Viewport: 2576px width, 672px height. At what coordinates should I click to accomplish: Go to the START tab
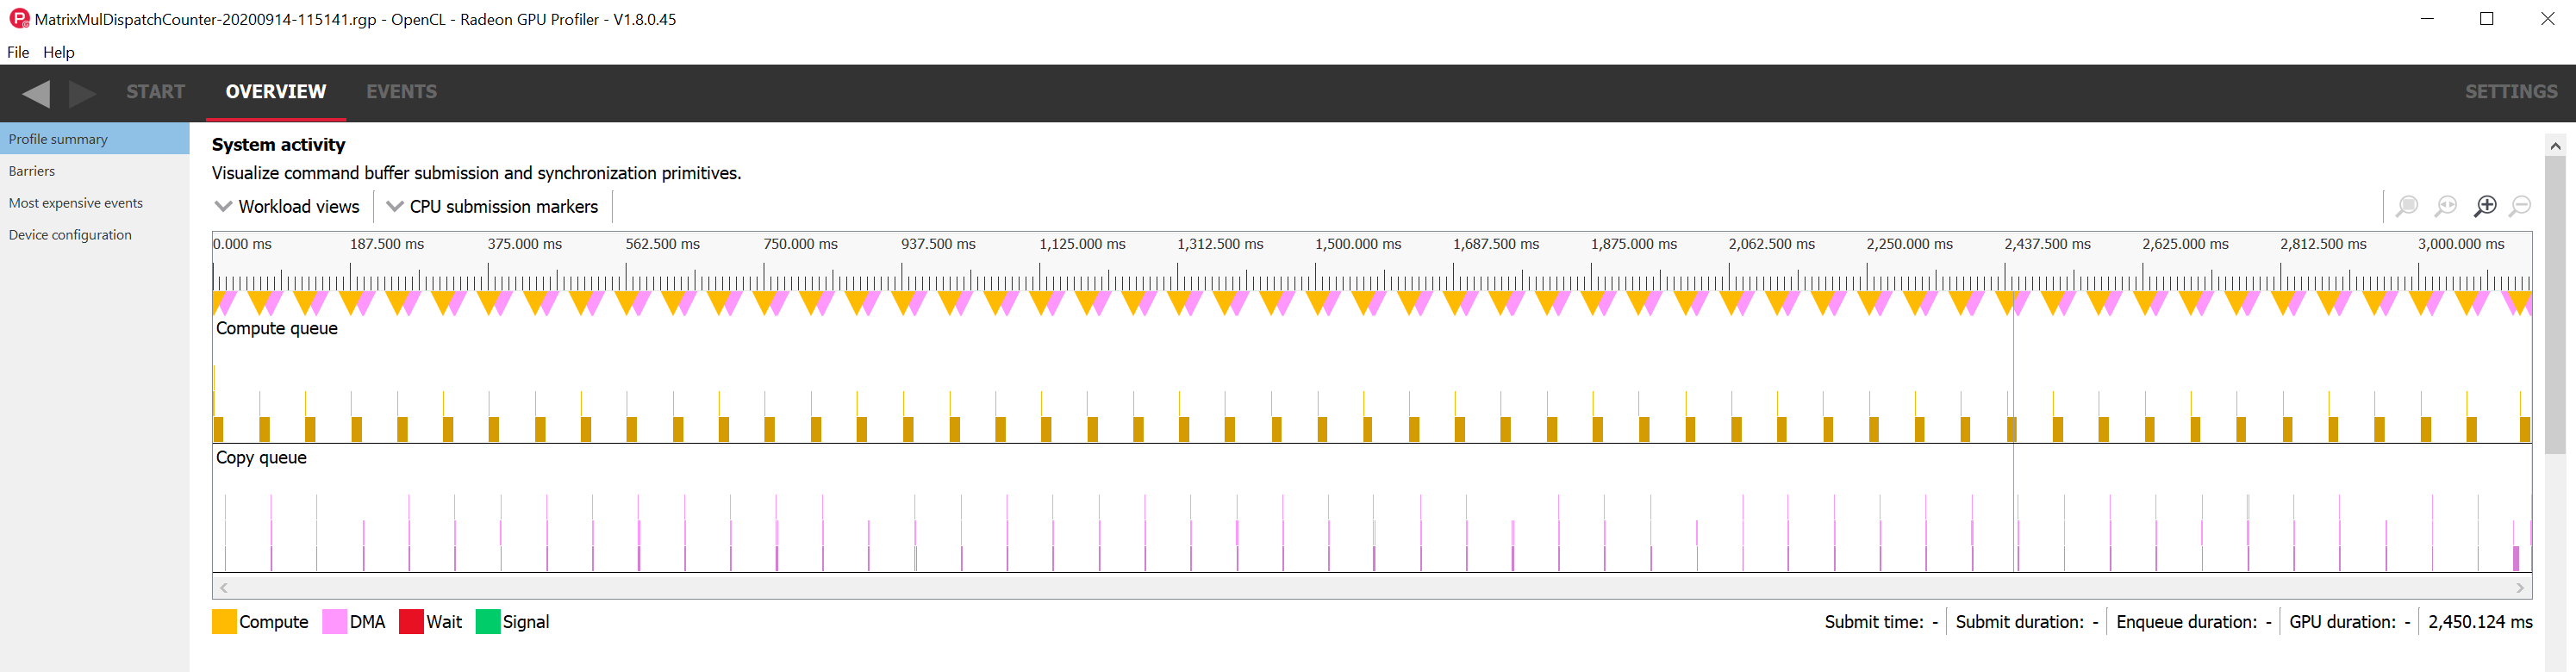(155, 92)
